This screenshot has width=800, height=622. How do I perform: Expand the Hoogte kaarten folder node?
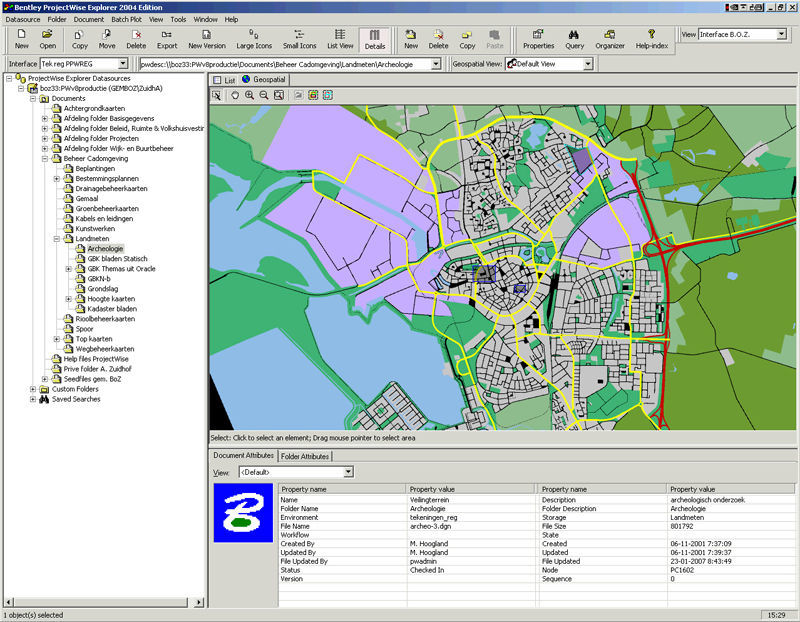click(69, 299)
